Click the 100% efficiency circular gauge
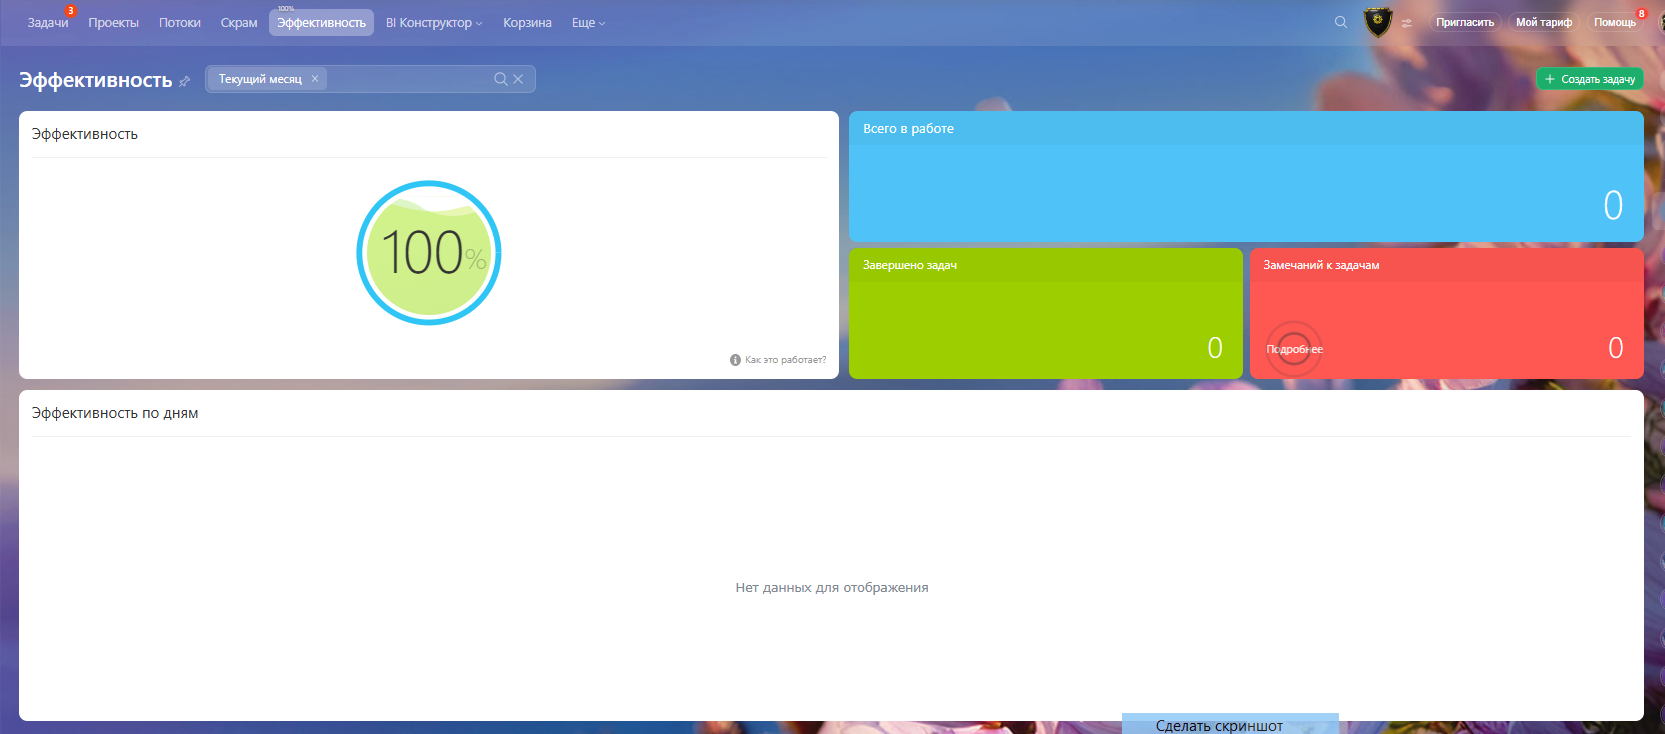 429,253
